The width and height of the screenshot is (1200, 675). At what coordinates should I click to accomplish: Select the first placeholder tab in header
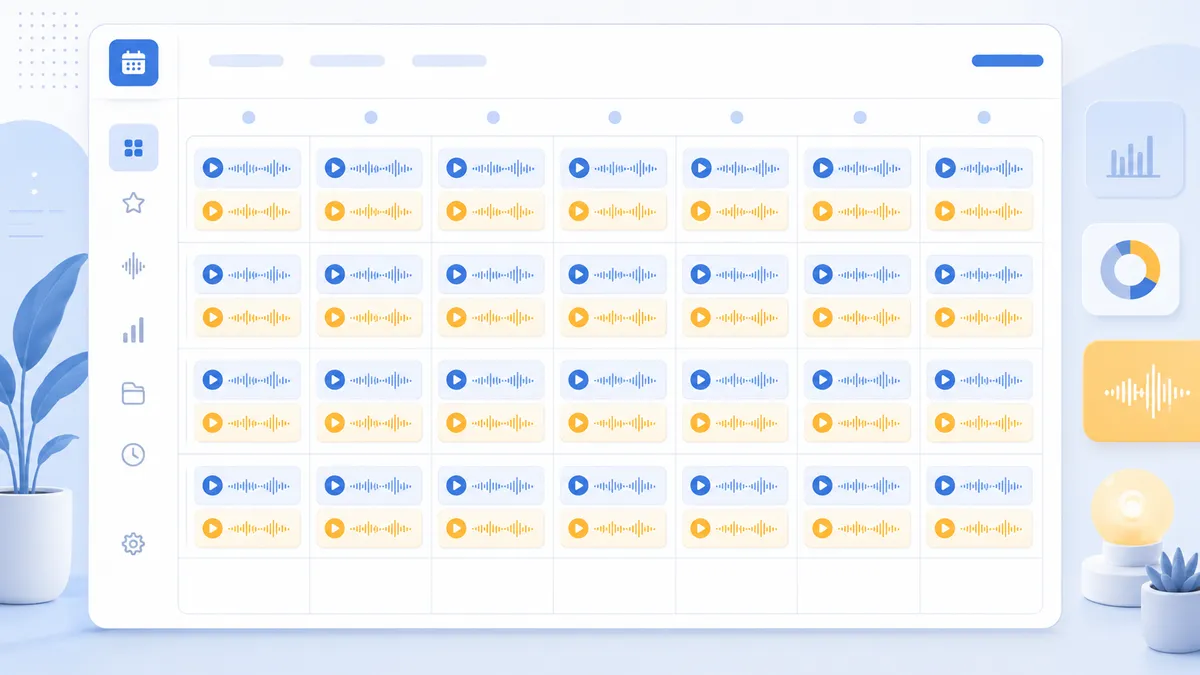click(246, 61)
